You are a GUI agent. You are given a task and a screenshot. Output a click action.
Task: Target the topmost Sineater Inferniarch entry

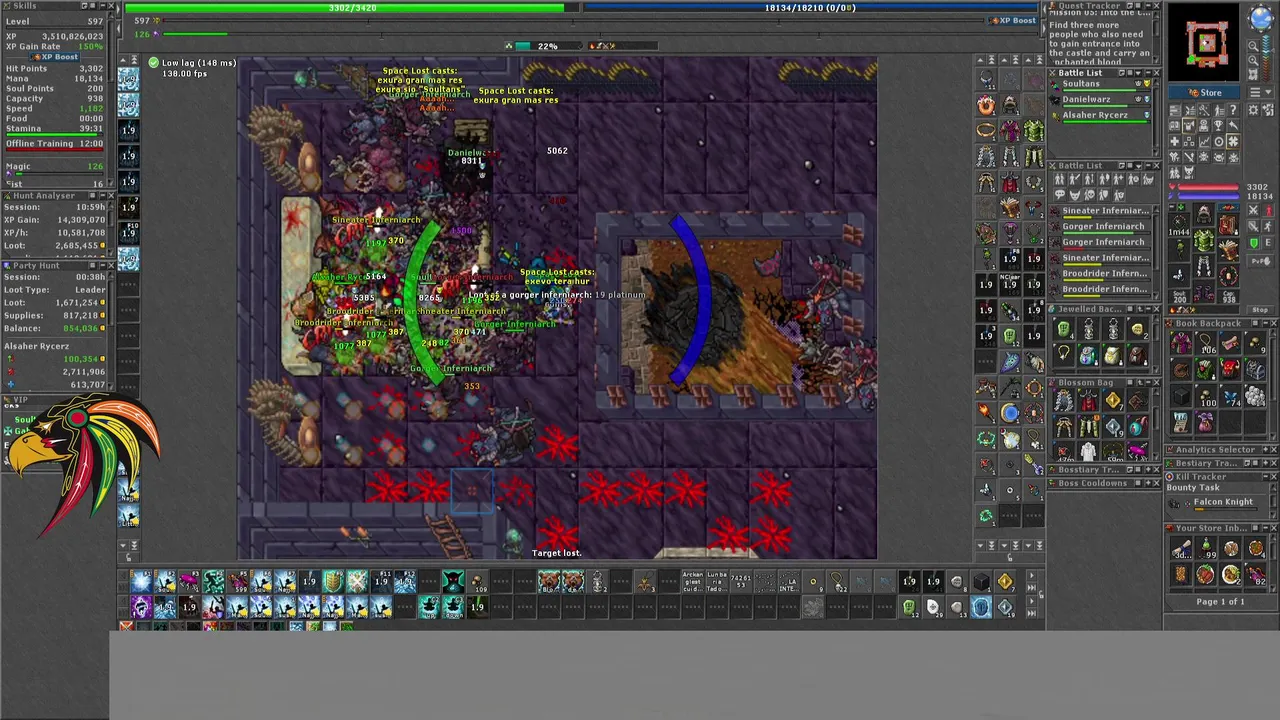(x=1100, y=212)
